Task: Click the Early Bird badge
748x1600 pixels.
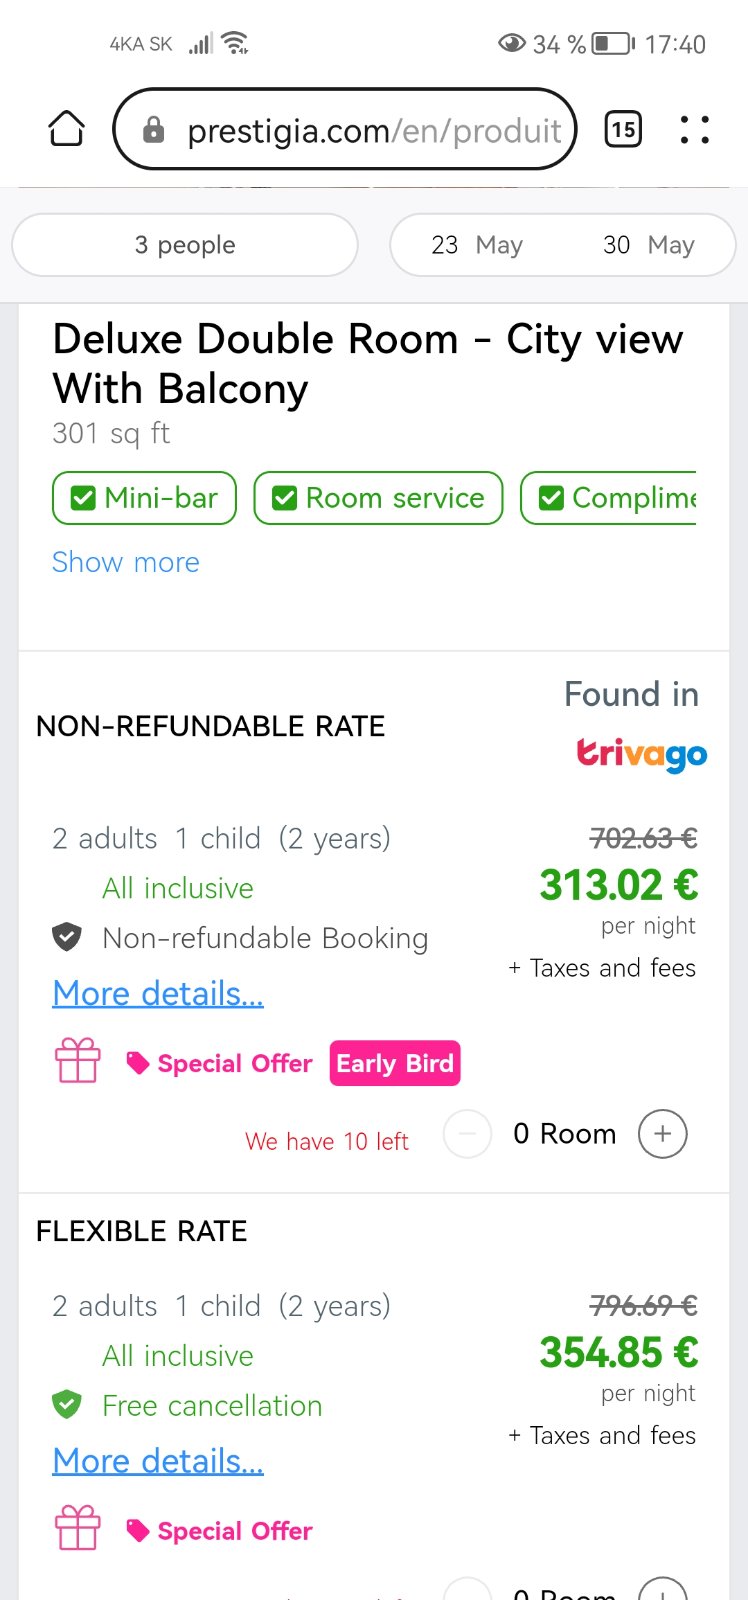Action: click(x=395, y=1063)
